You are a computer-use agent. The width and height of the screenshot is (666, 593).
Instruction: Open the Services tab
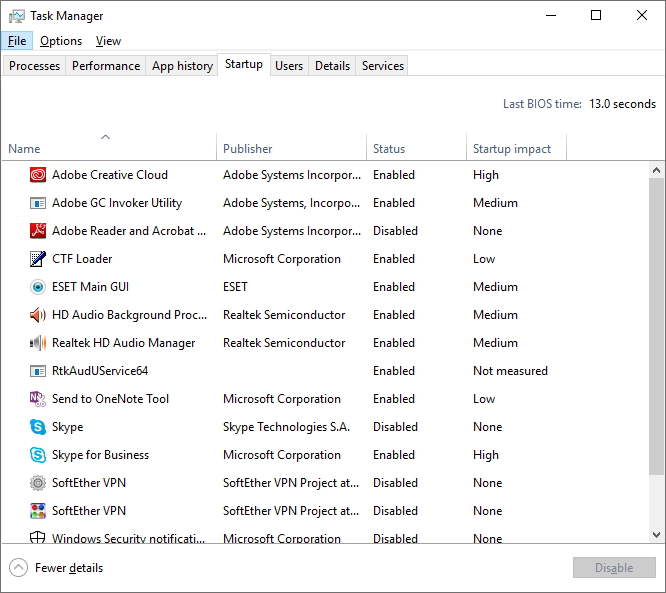383,66
